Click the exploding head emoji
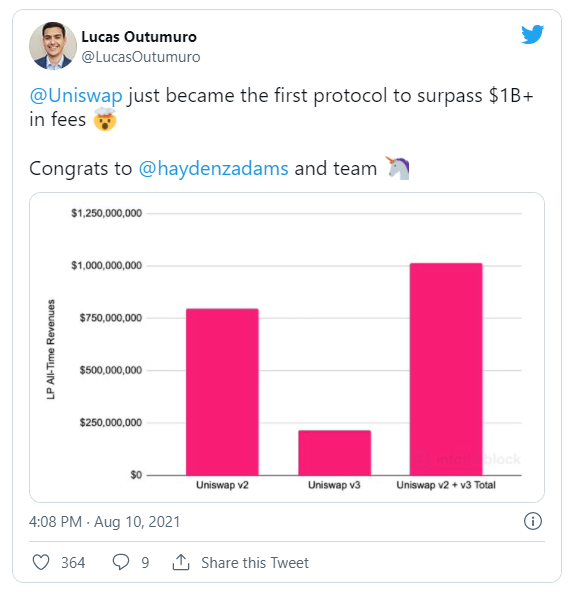Image resolution: width=577 pixels, height=597 pixels. coord(105,119)
